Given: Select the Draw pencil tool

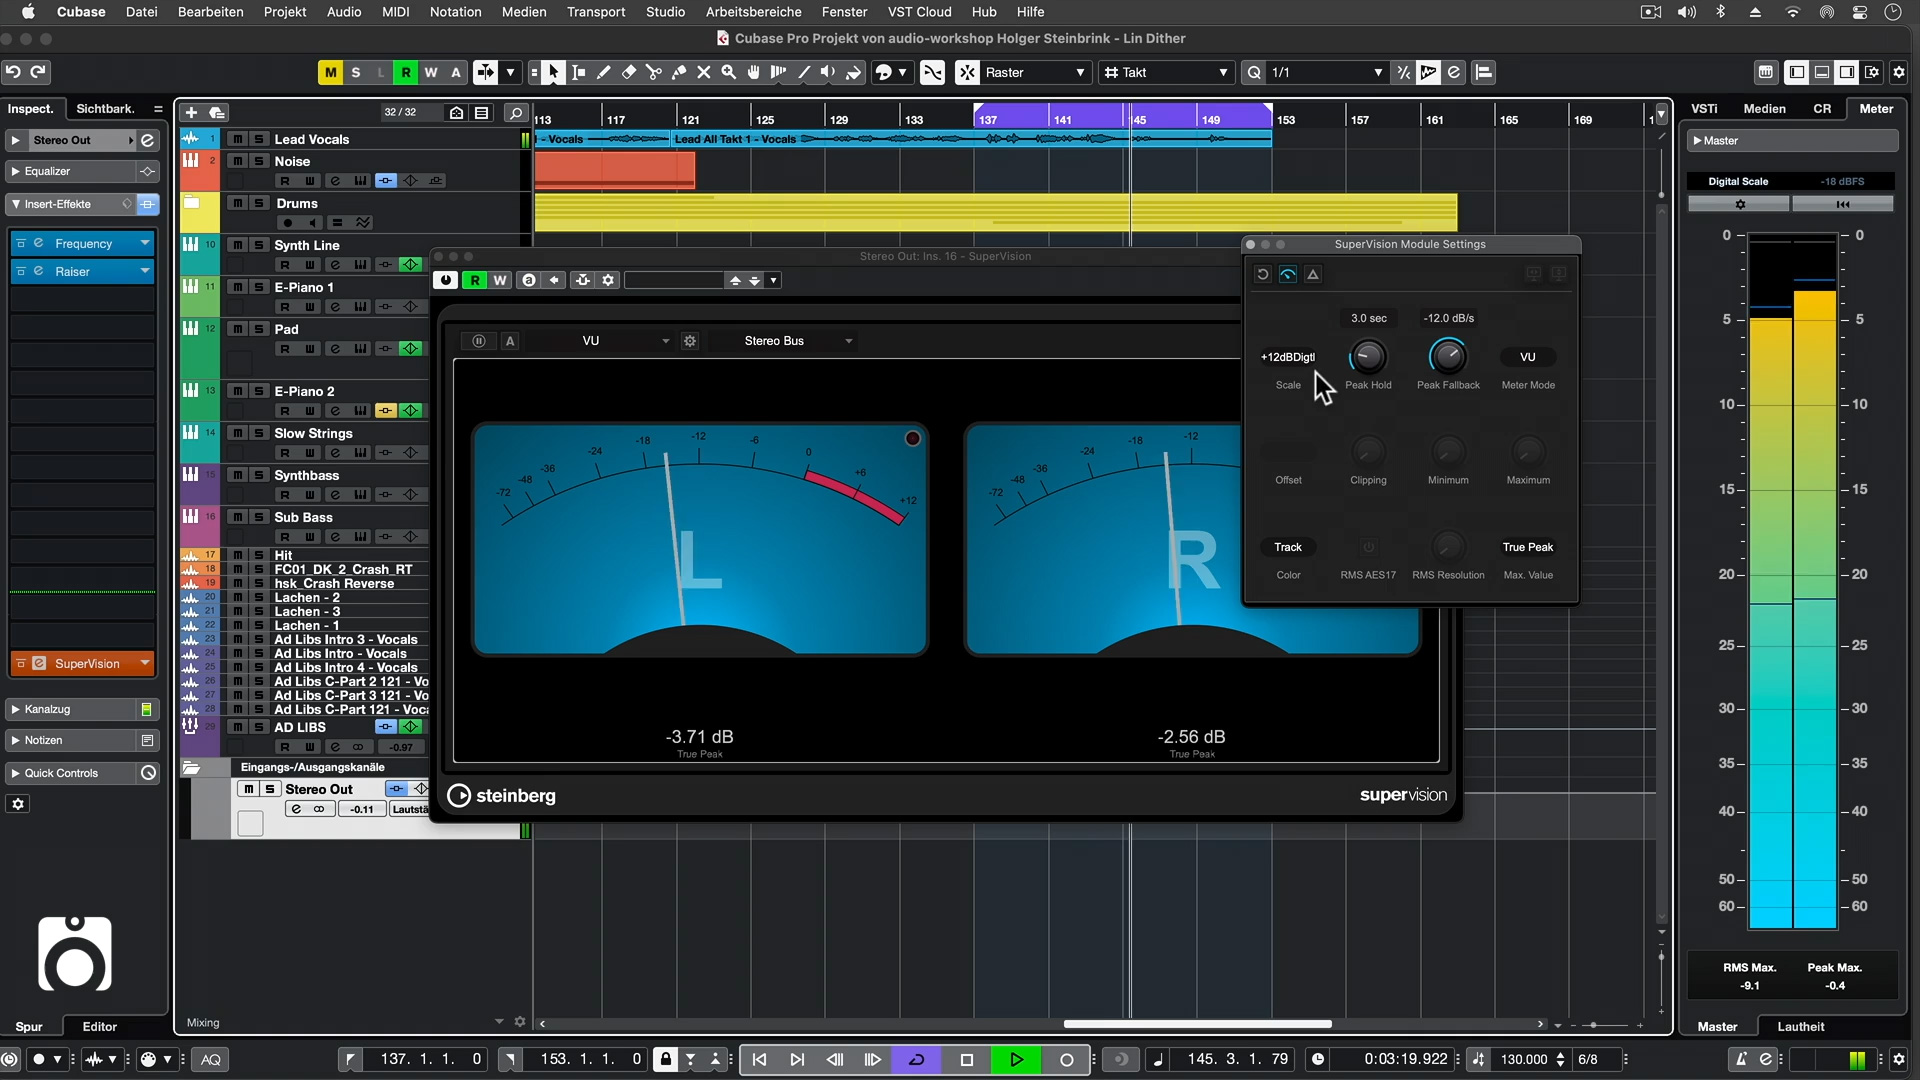Looking at the screenshot, I should (604, 72).
